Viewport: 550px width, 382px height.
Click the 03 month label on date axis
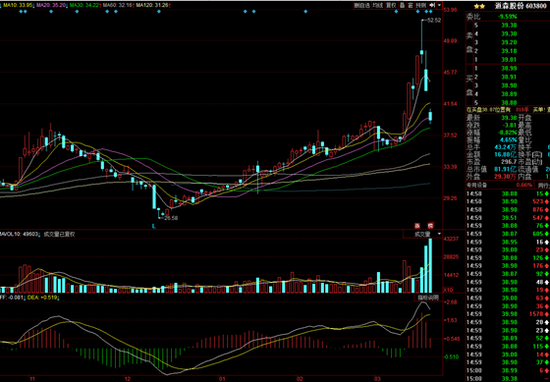click(x=377, y=379)
